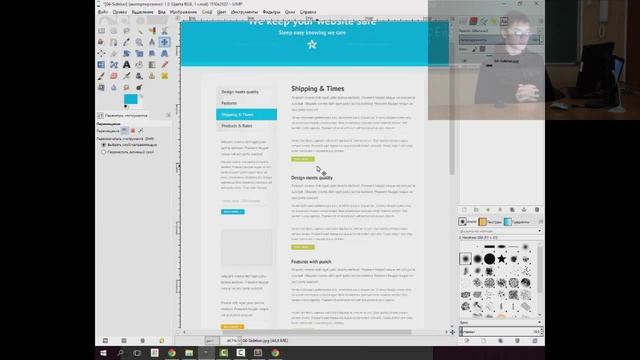Open the brushes dock tab menu button
Screen dimensions: 640x360
pos(541,222)
